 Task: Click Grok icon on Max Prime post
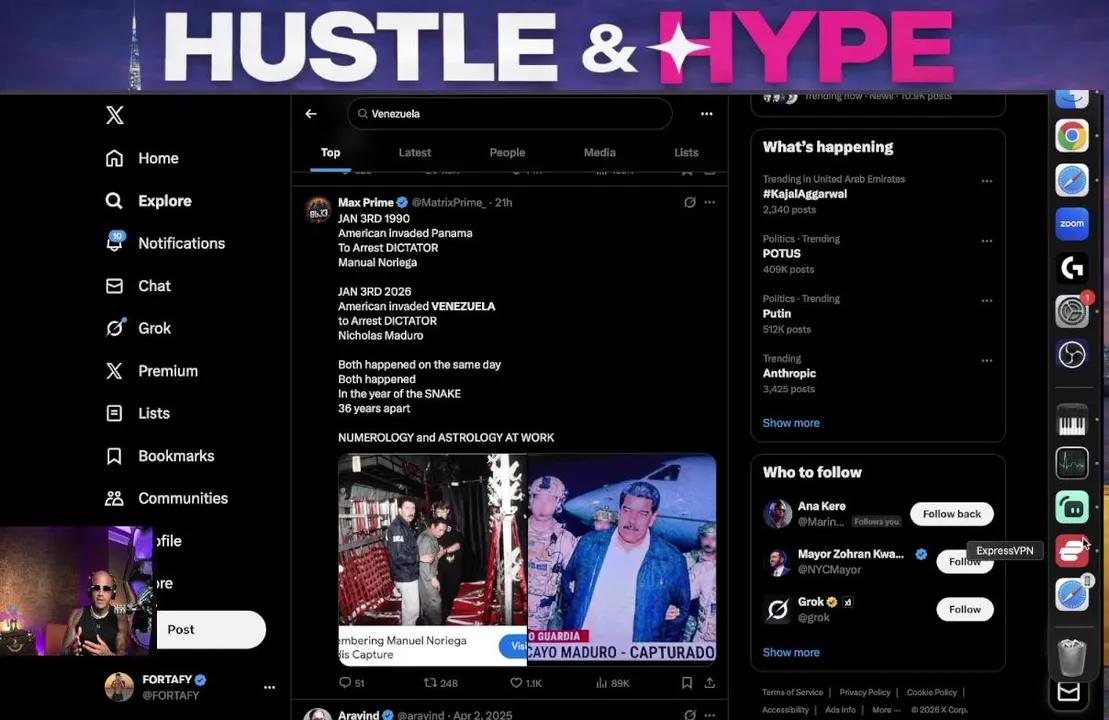[690, 202]
